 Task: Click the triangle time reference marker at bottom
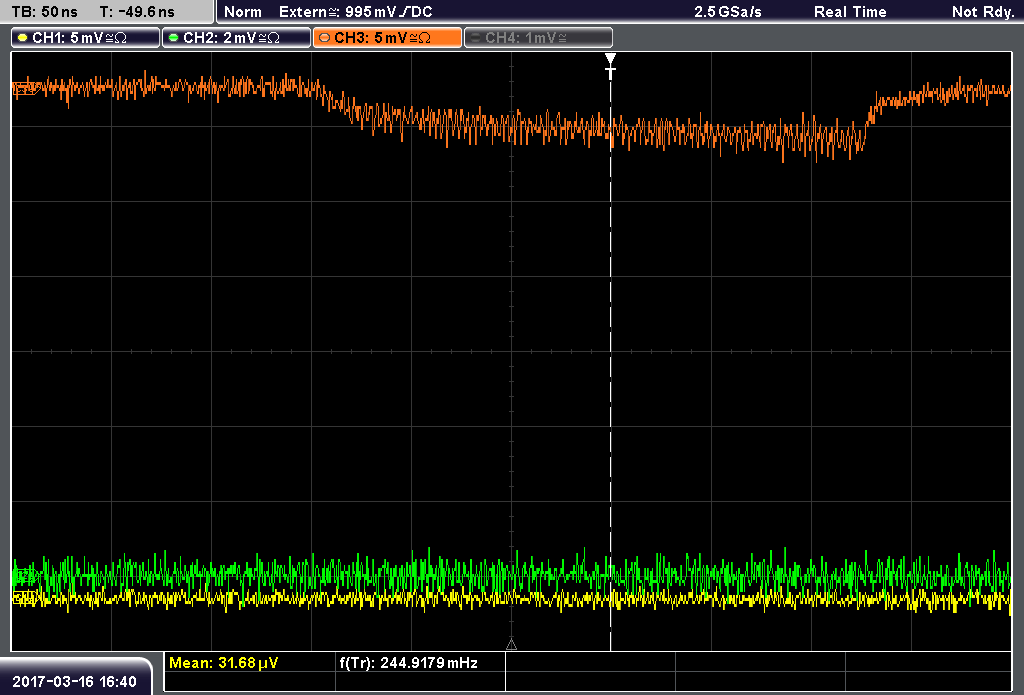click(x=511, y=645)
